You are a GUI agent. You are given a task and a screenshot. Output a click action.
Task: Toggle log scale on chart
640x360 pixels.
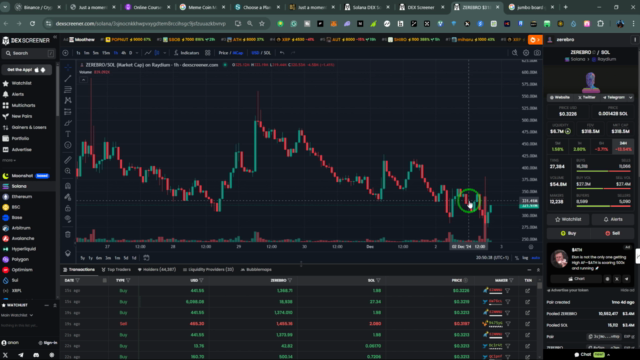[x=525, y=258]
